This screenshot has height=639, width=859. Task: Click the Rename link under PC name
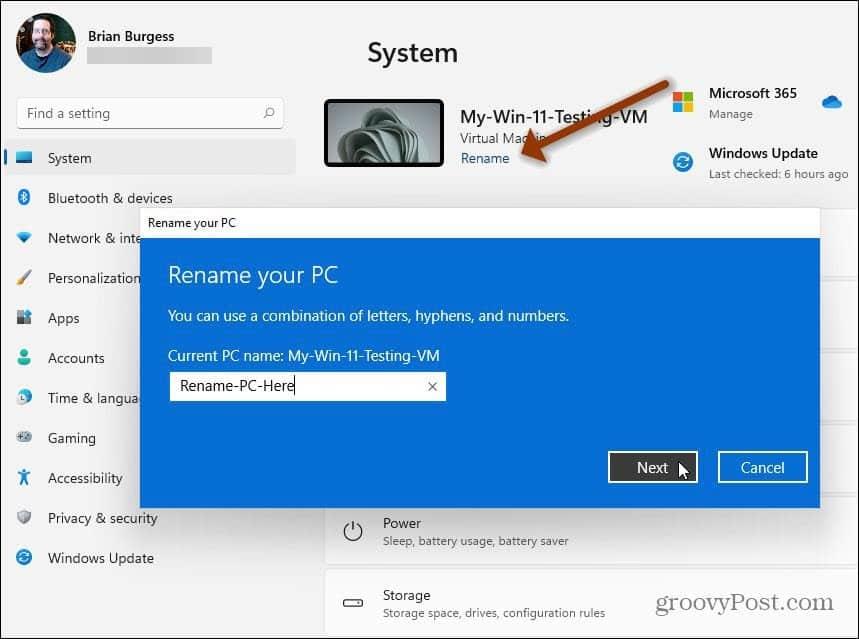(x=485, y=158)
